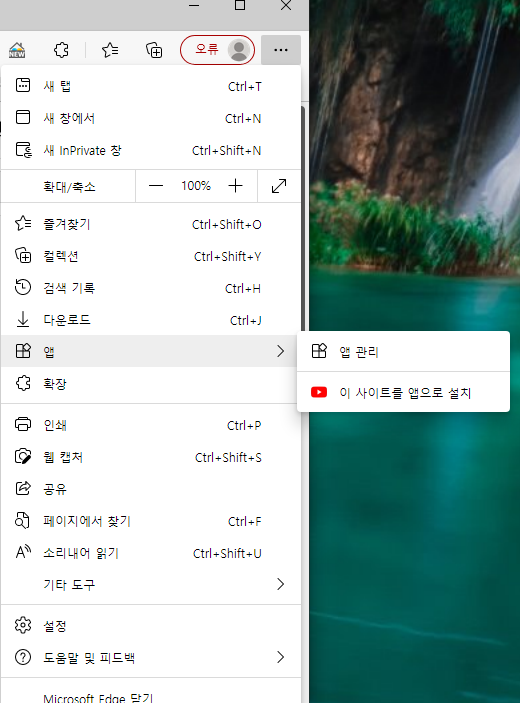Image resolution: width=520 pixels, height=703 pixels.
Task: Open the Collections toolbar icon
Action: pyautogui.click(x=154, y=50)
